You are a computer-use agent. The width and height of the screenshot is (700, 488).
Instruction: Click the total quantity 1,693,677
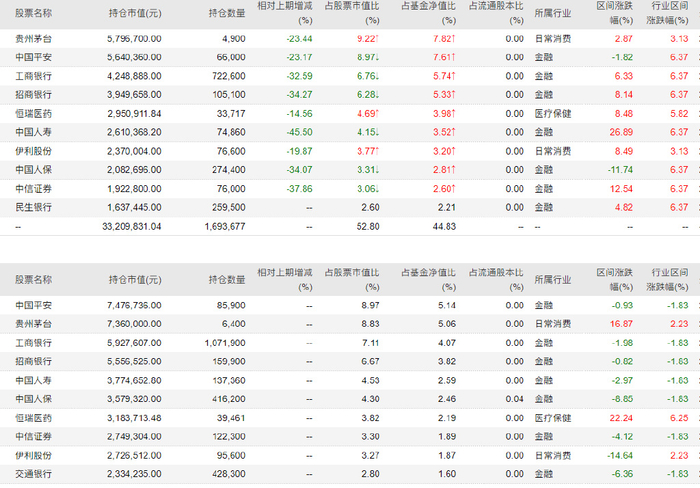pyautogui.click(x=225, y=226)
